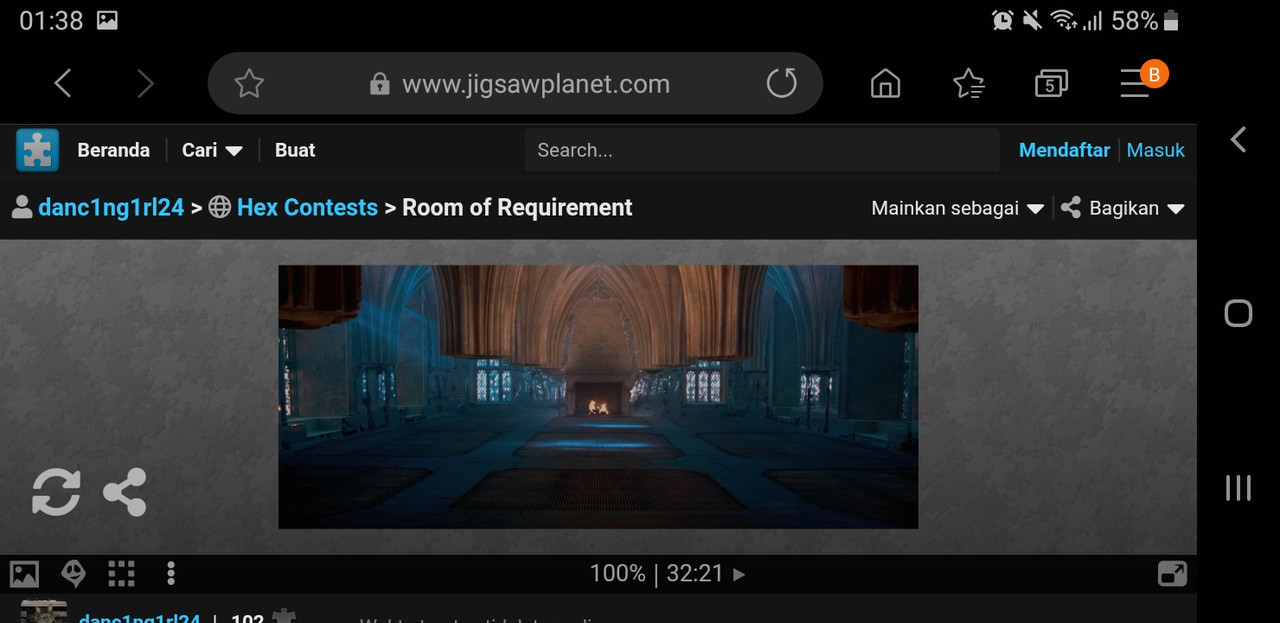Arrange pieces with the grid icon

tap(122, 574)
